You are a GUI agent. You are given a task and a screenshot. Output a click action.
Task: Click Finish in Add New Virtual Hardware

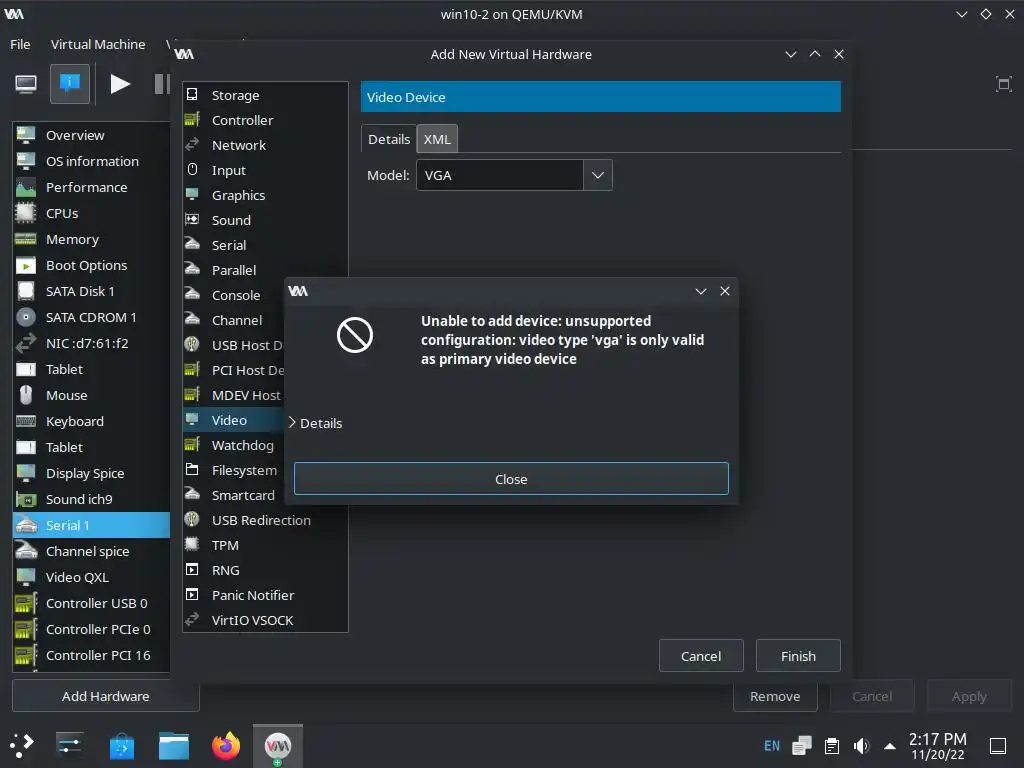tap(798, 656)
